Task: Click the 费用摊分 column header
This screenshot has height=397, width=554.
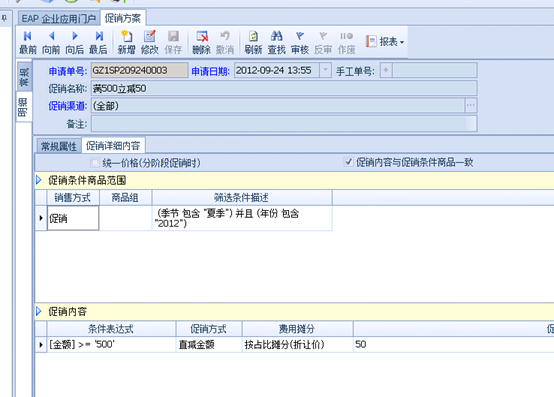Action: pyautogui.click(x=297, y=329)
